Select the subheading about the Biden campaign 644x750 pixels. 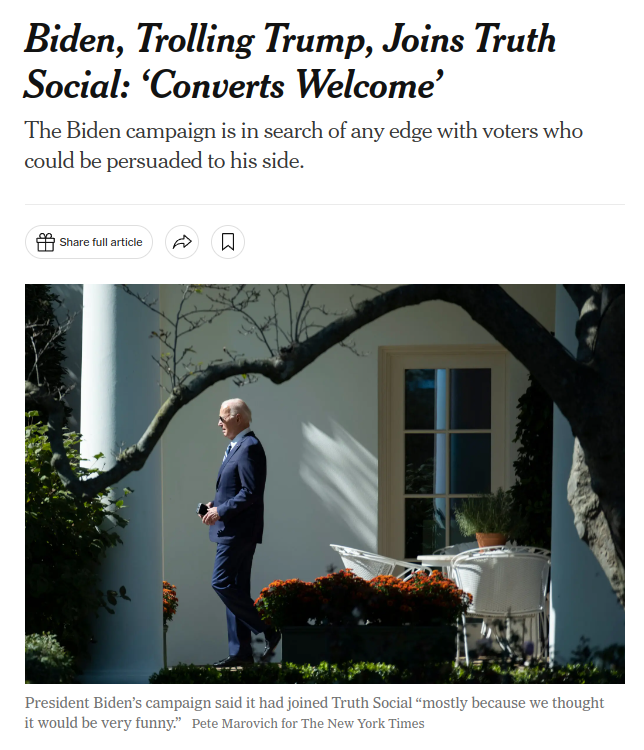click(303, 145)
